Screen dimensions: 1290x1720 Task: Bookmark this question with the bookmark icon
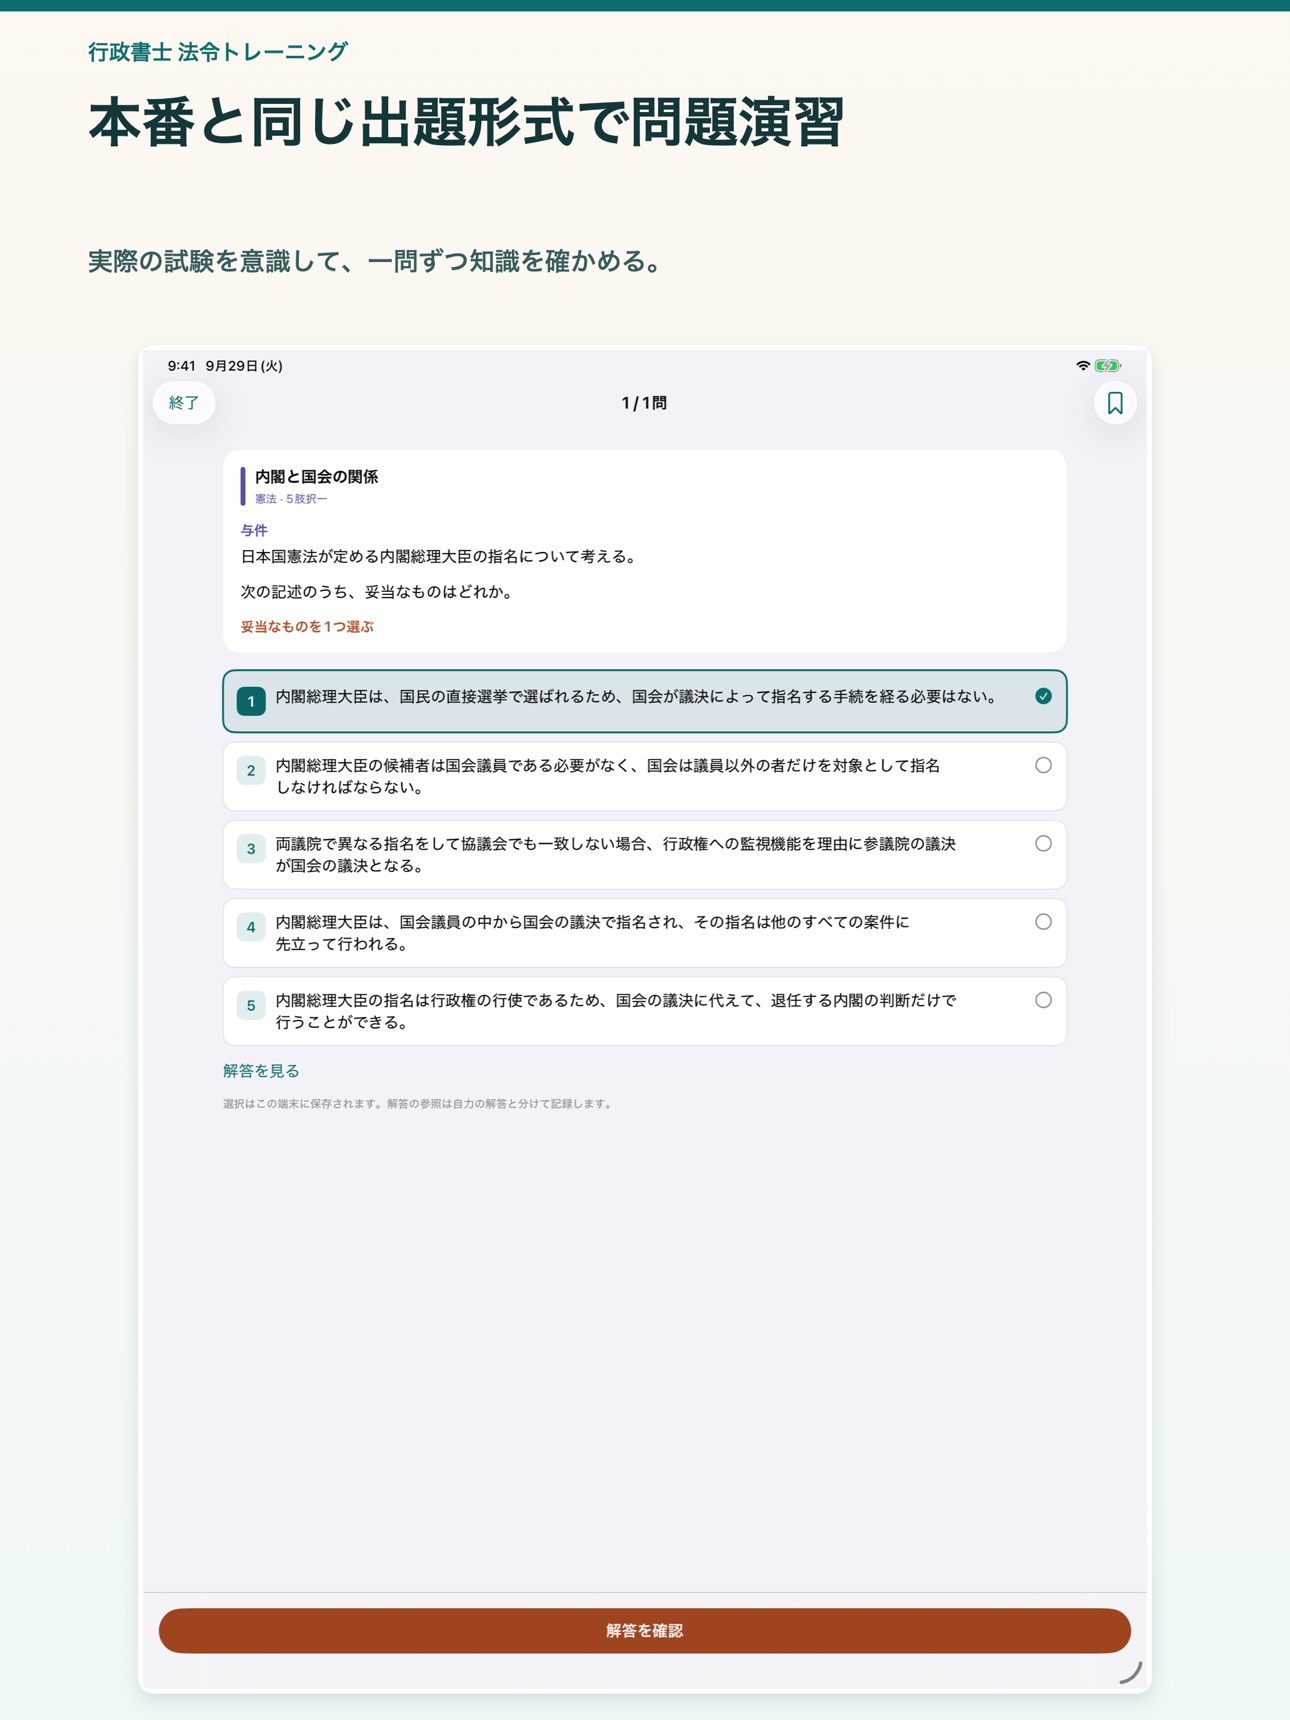tap(1115, 403)
